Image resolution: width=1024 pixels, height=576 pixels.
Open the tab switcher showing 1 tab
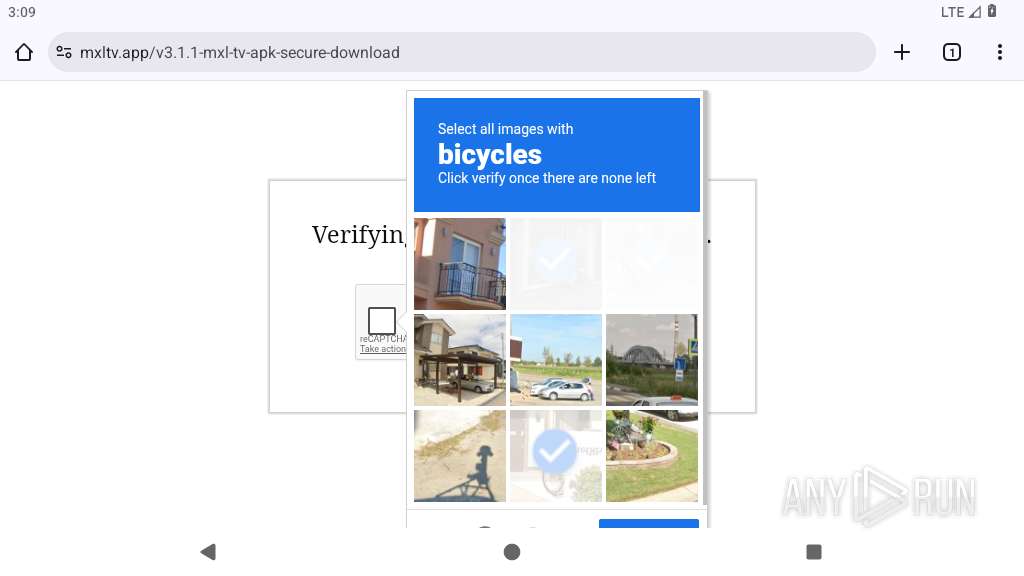(x=952, y=52)
